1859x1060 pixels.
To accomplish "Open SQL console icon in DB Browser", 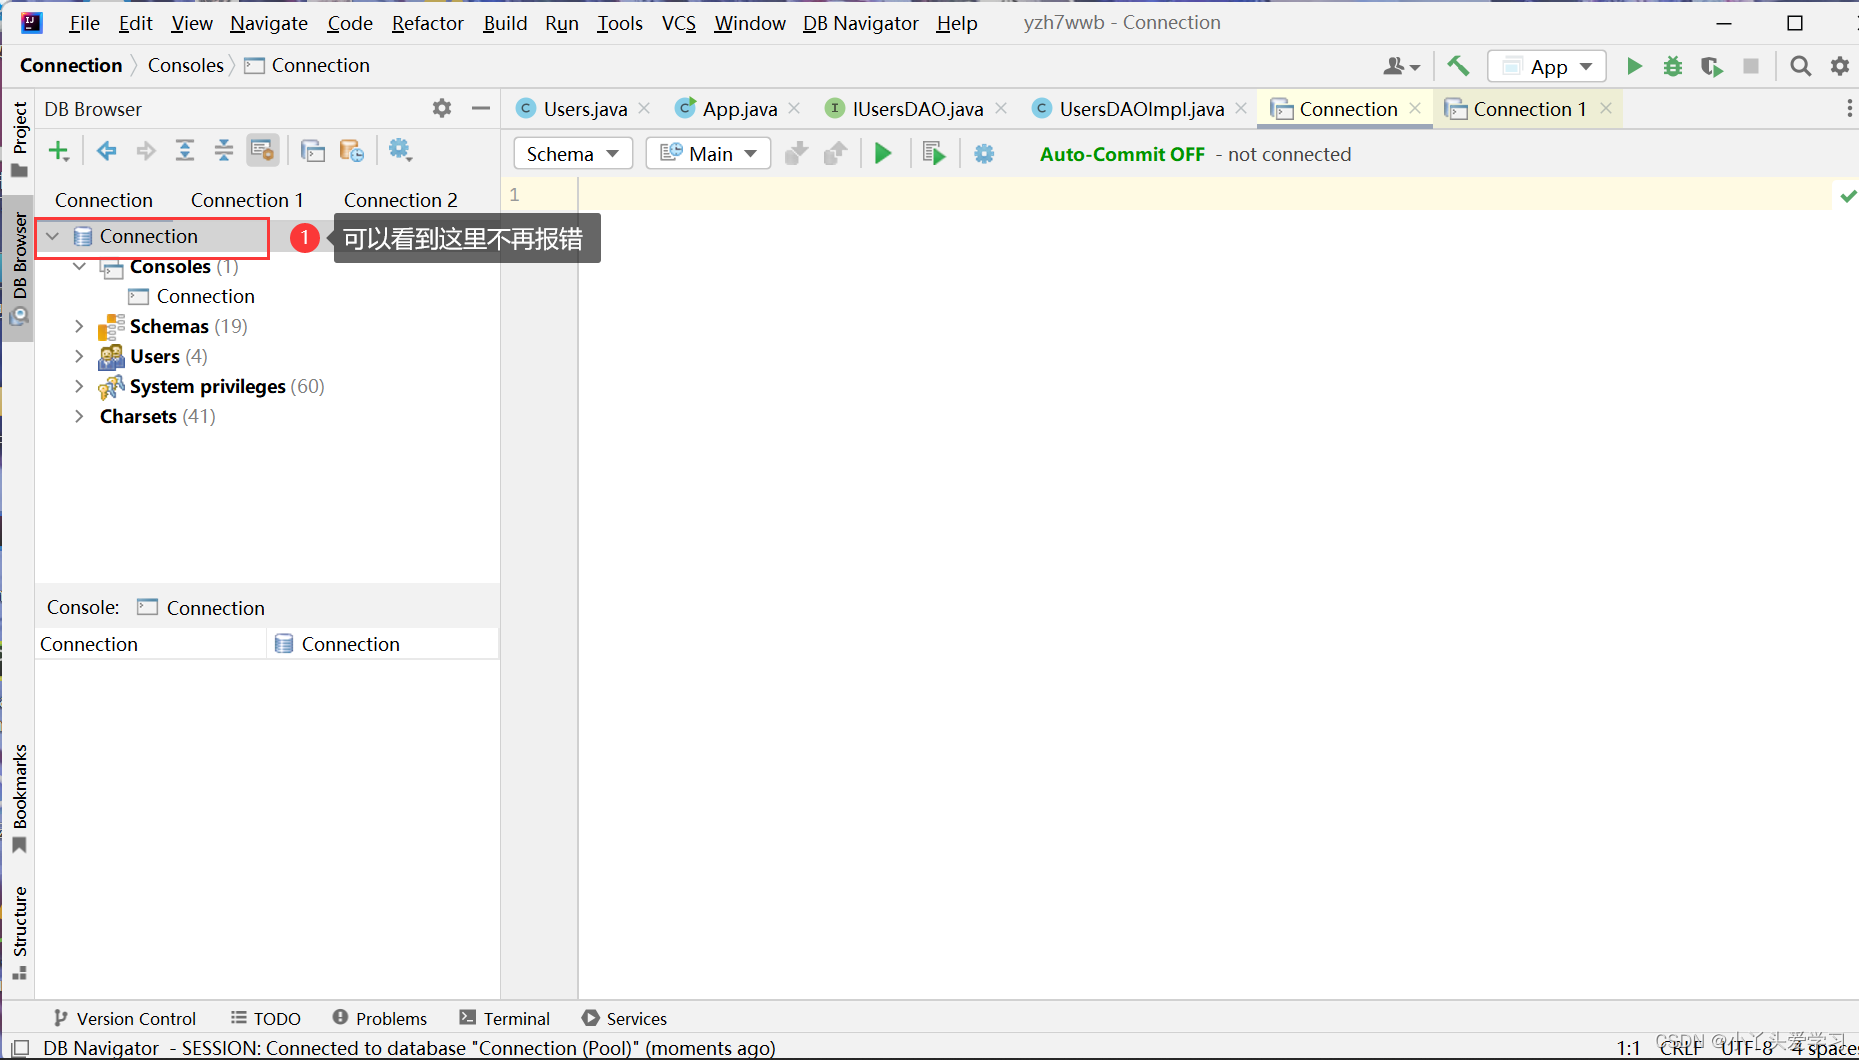I will 313,151.
